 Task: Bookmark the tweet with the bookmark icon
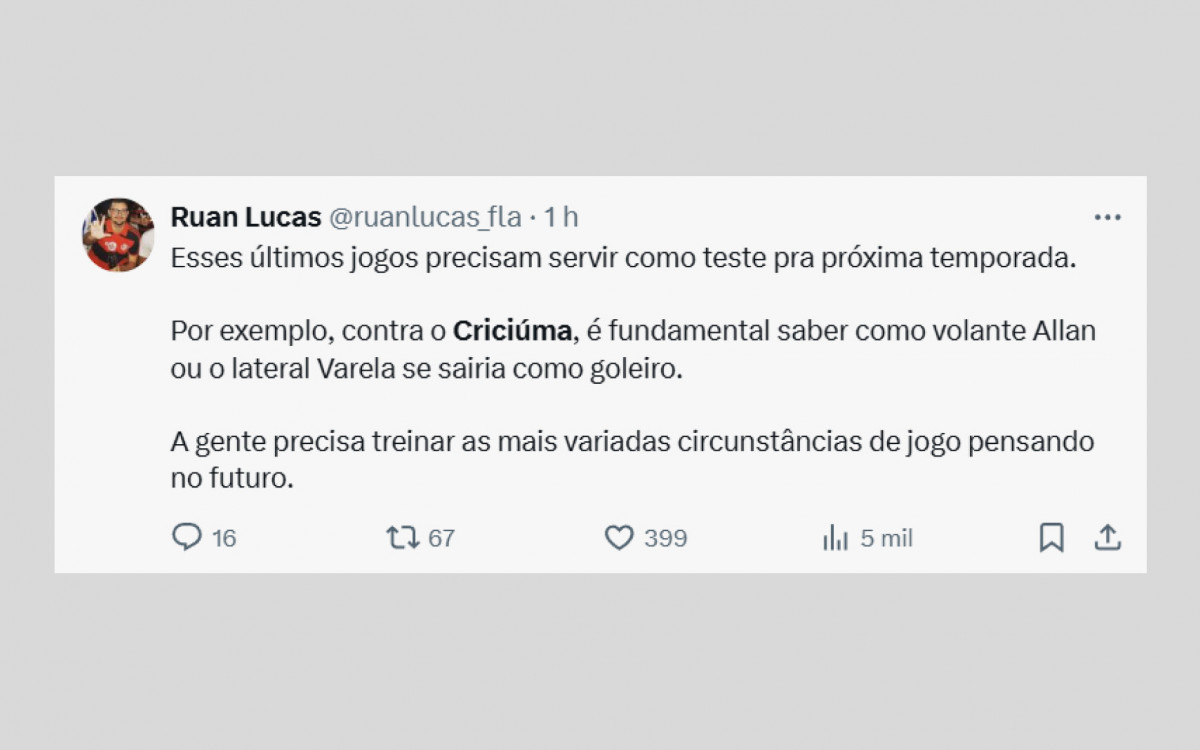pos(1051,538)
